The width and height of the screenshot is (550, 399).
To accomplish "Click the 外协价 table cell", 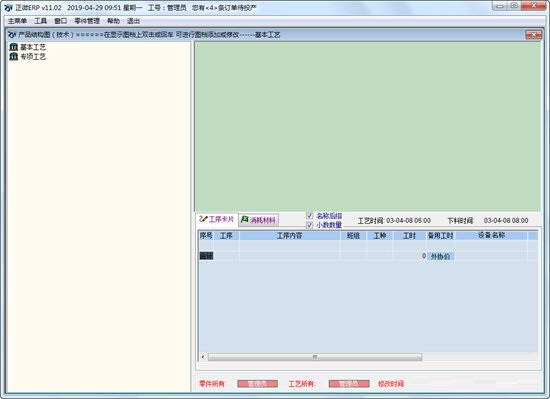I will point(441,256).
